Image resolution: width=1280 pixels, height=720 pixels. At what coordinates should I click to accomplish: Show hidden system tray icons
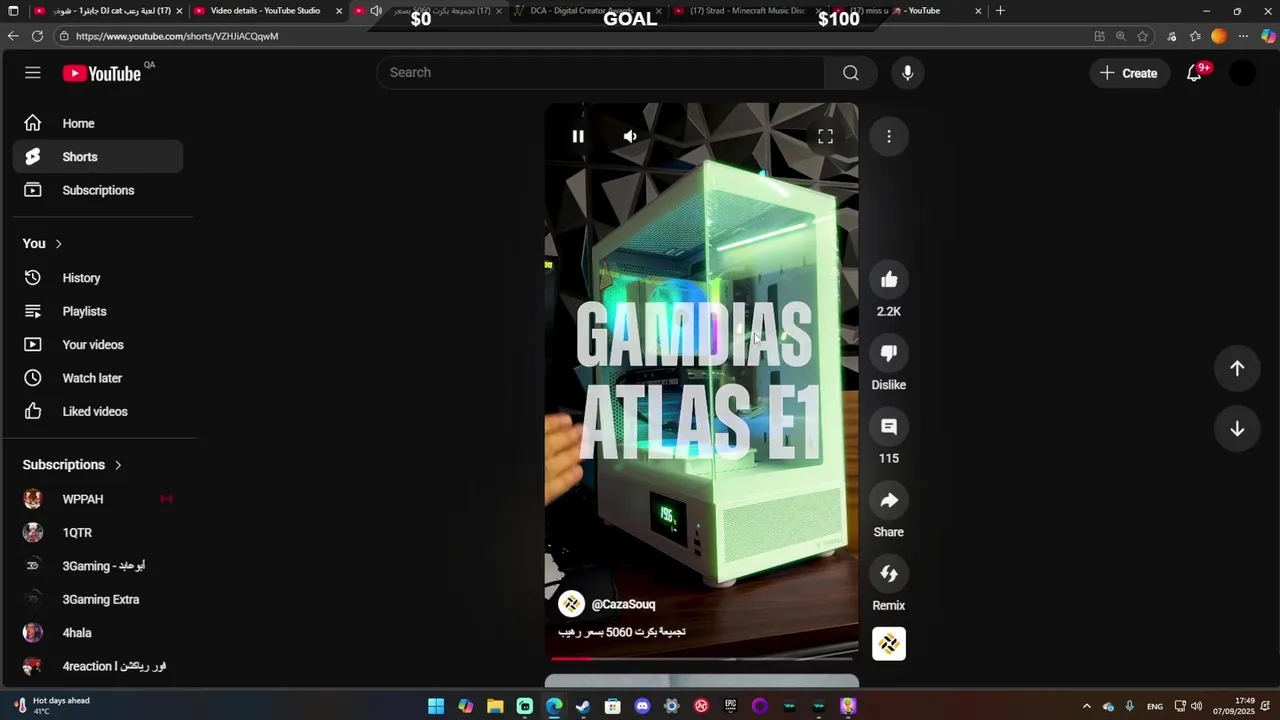tap(1087, 706)
